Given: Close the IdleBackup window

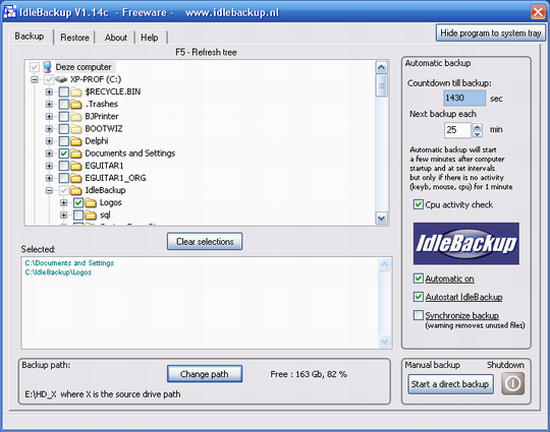Looking at the screenshot, I should [x=538, y=12].
